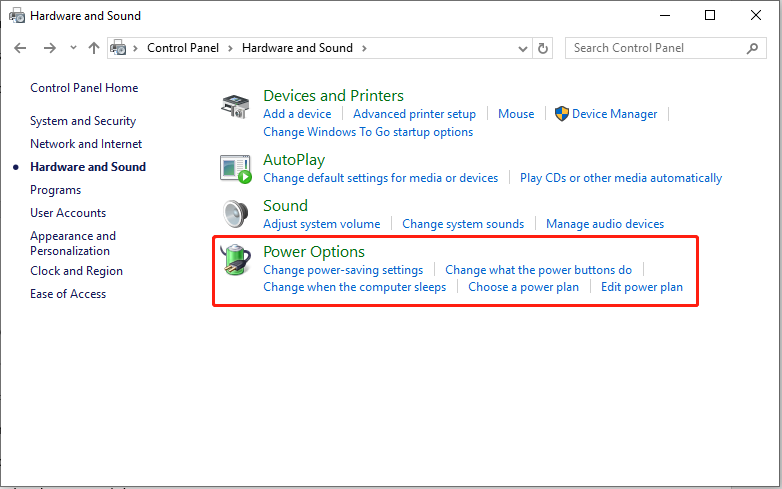This screenshot has height=489, width=782.
Task: Expand the chevron before Control Panel breadcrumb
Action: pyautogui.click(x=135, y=48)
